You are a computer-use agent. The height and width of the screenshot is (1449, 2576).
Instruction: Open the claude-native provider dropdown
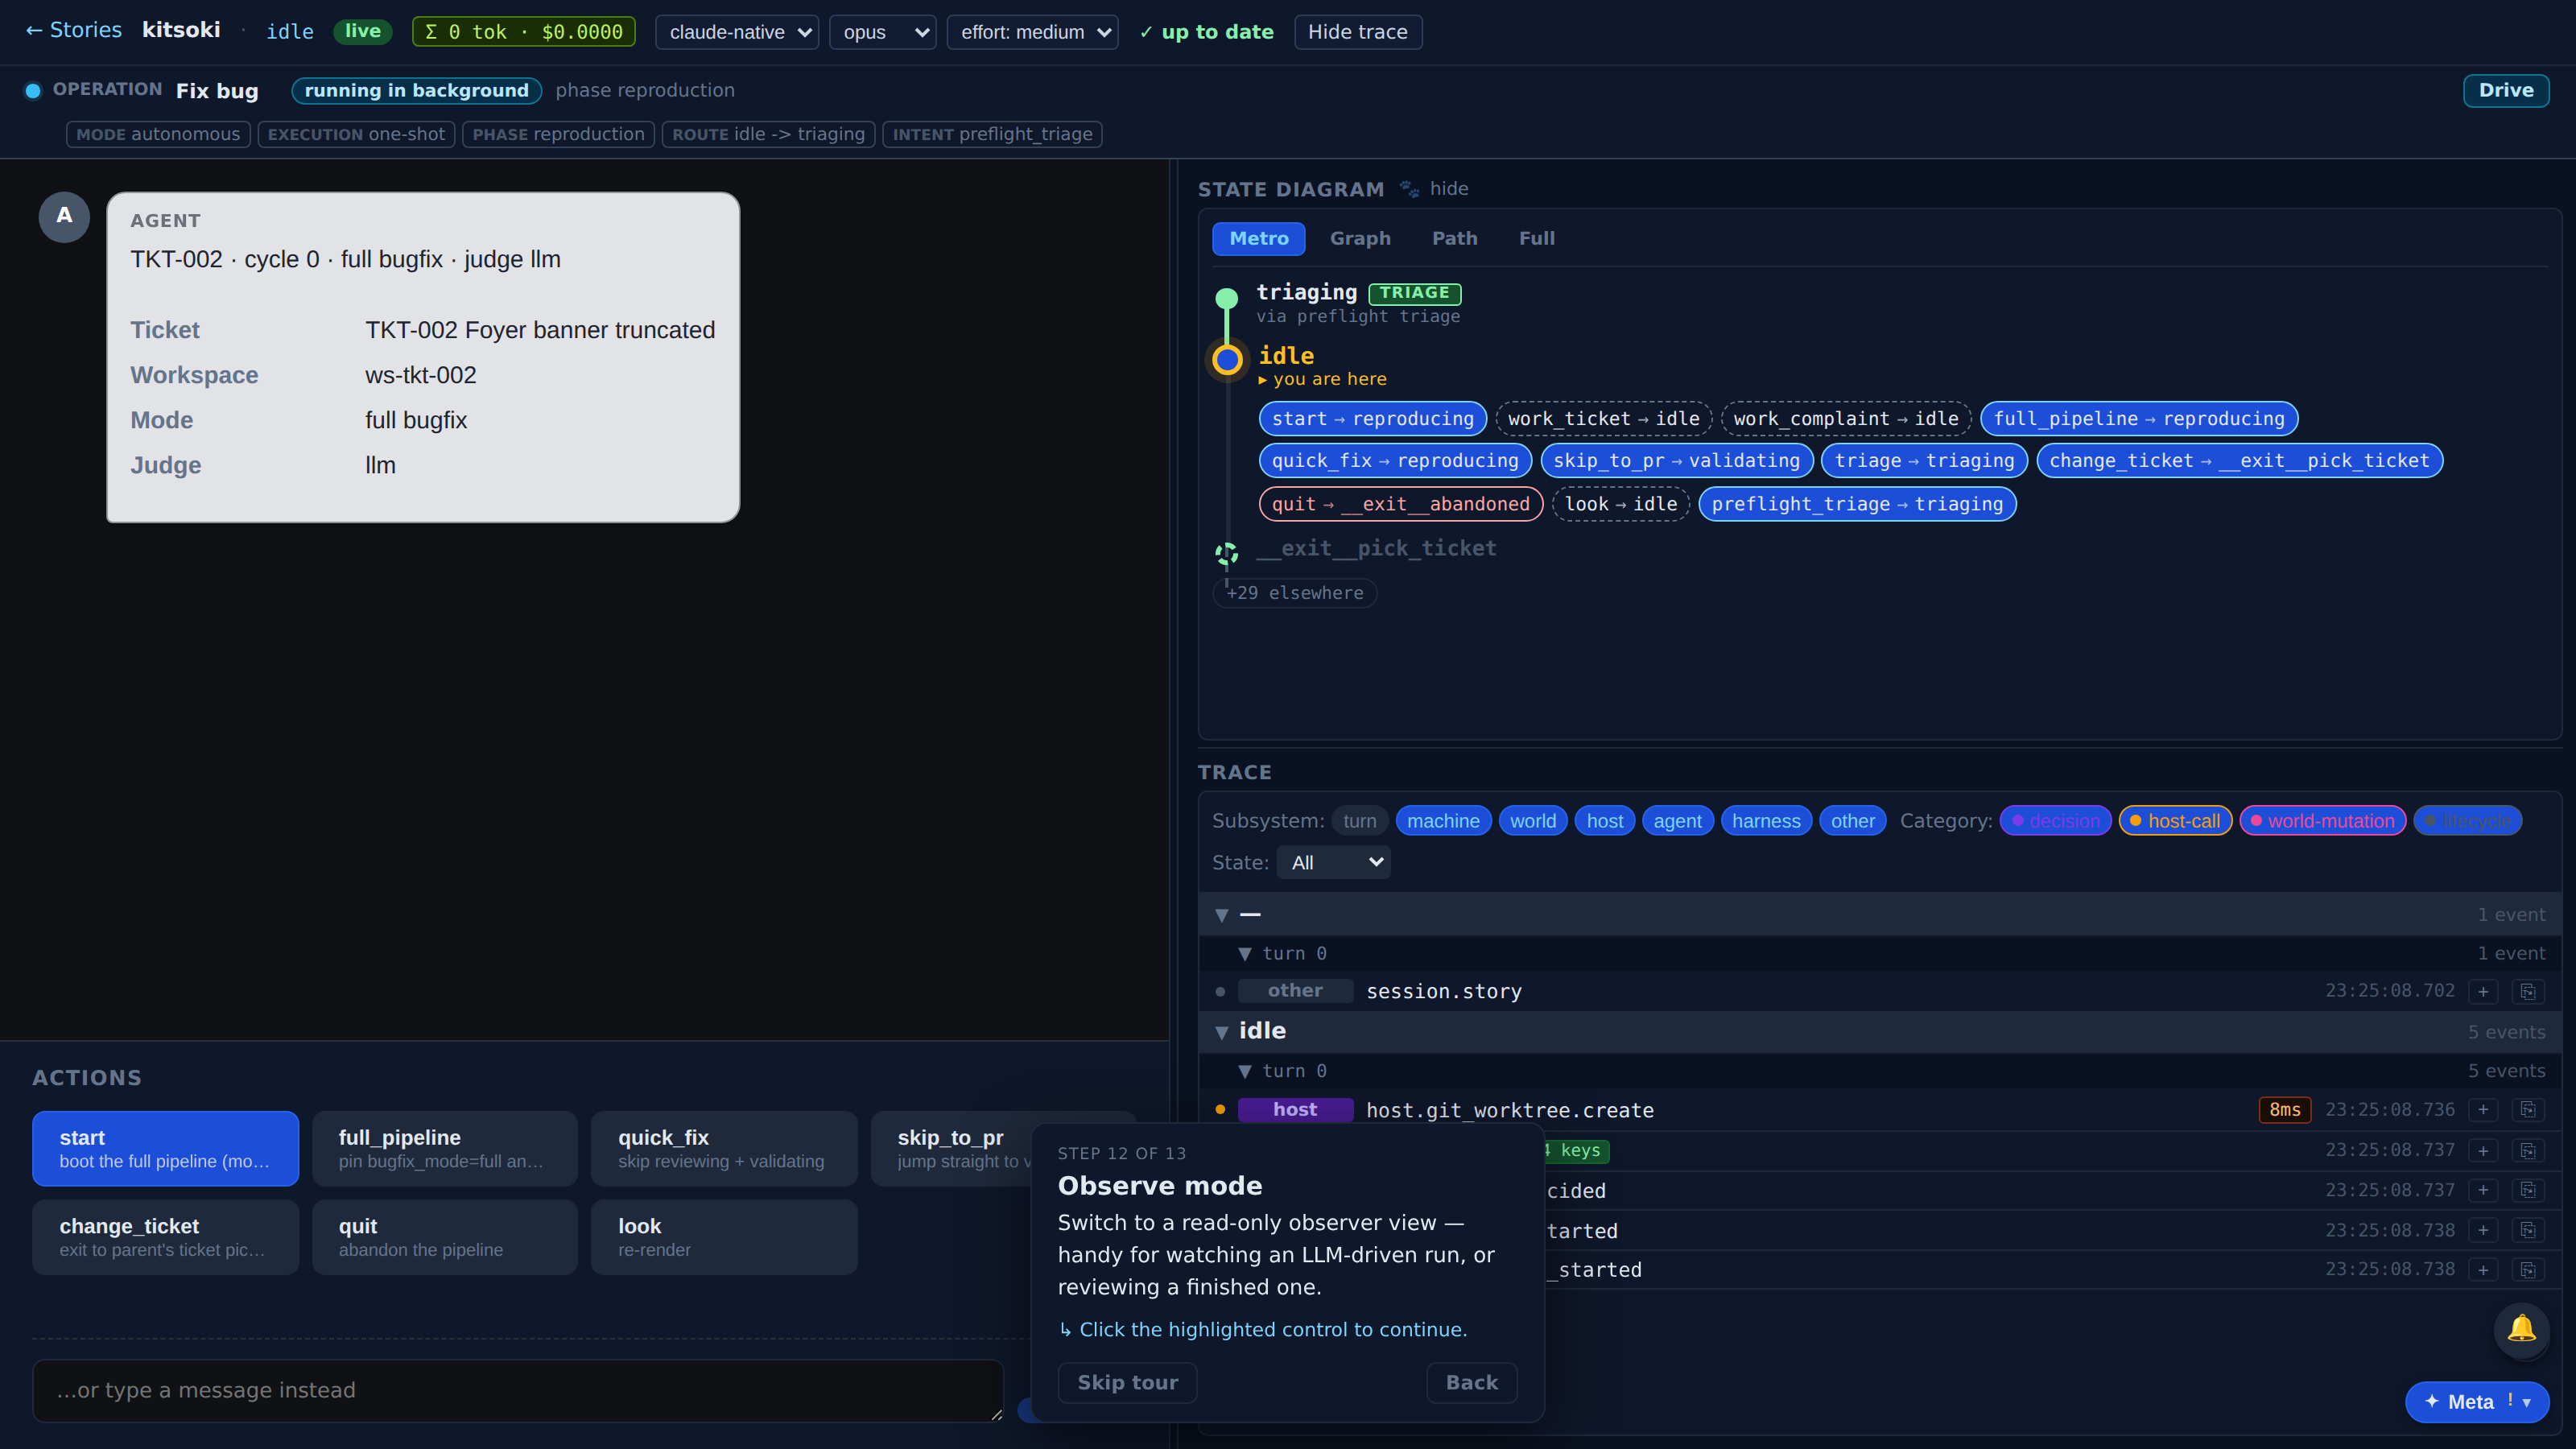[x=737, y=32]
